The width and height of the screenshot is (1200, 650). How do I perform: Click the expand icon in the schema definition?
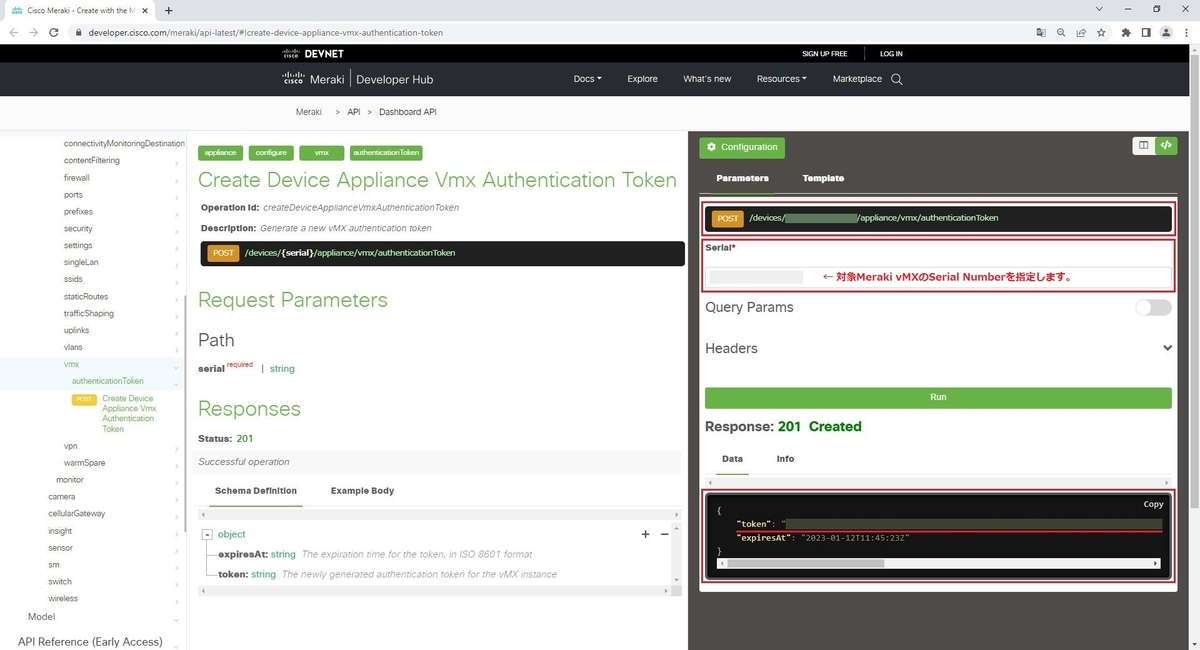(x=645, y=534)
